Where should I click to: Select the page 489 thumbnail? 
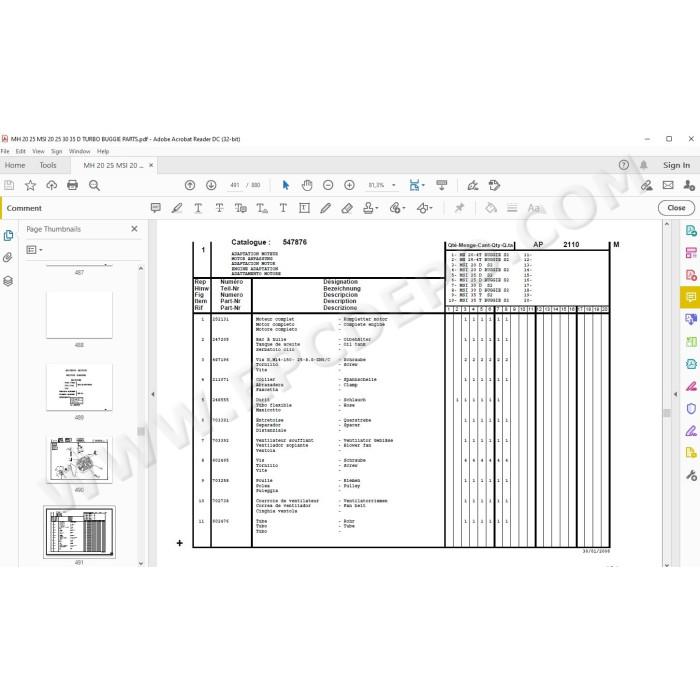click(x=79, y=387)
